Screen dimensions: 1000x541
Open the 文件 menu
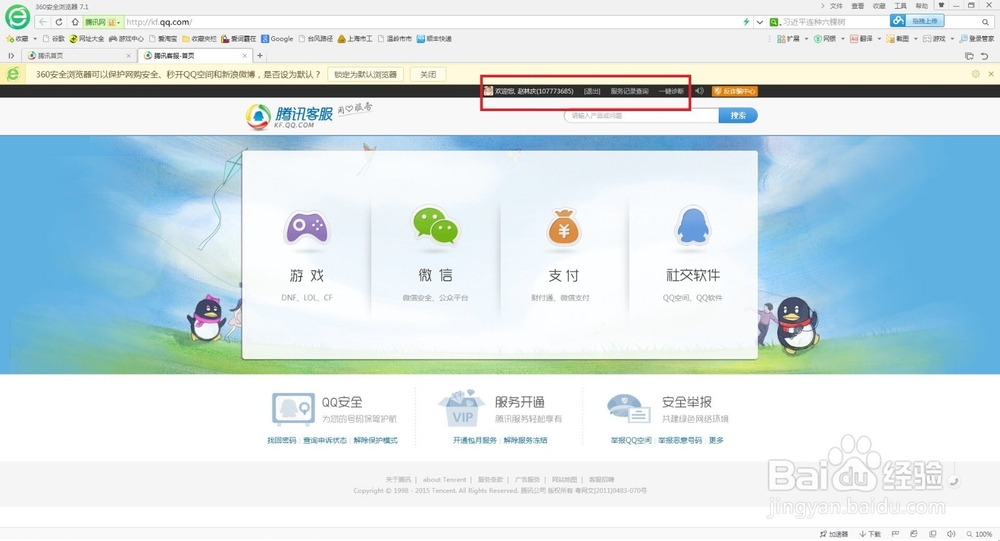836,6
